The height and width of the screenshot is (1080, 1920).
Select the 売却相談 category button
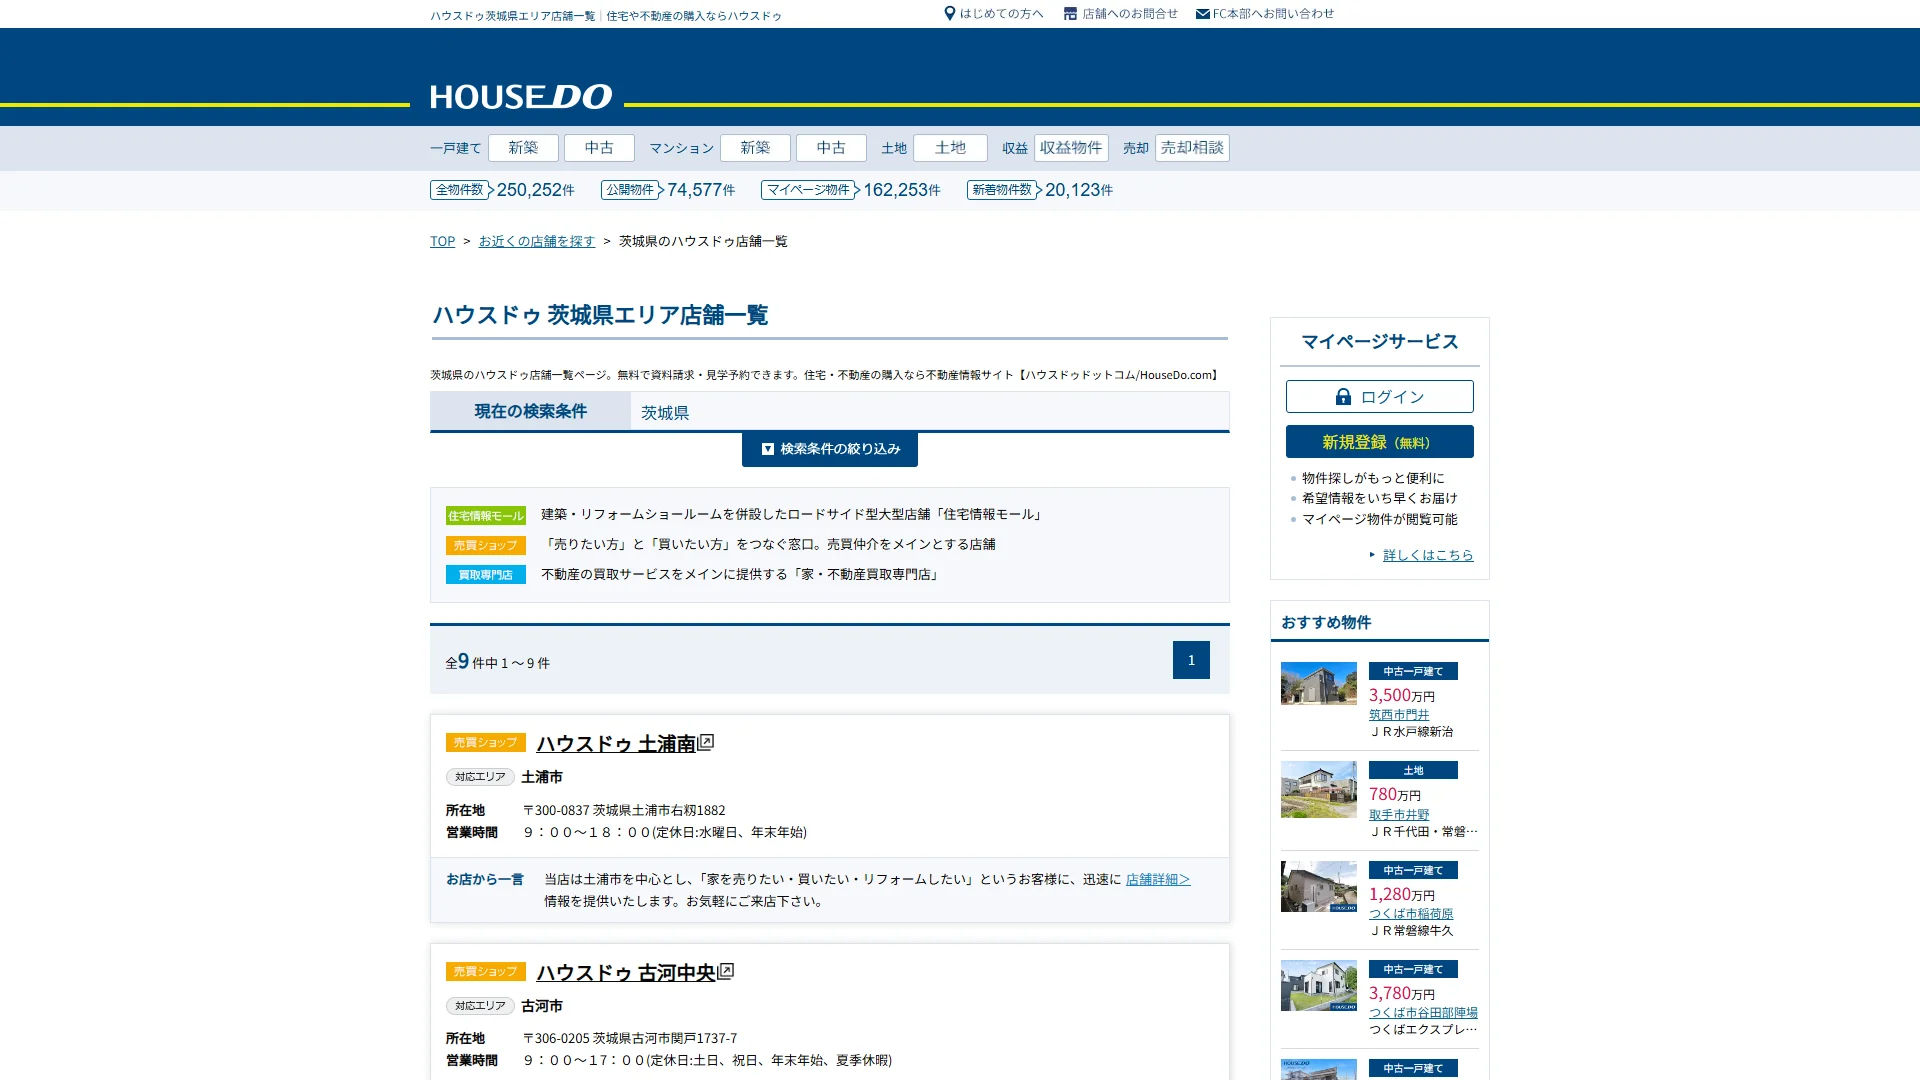point(1192,148)
